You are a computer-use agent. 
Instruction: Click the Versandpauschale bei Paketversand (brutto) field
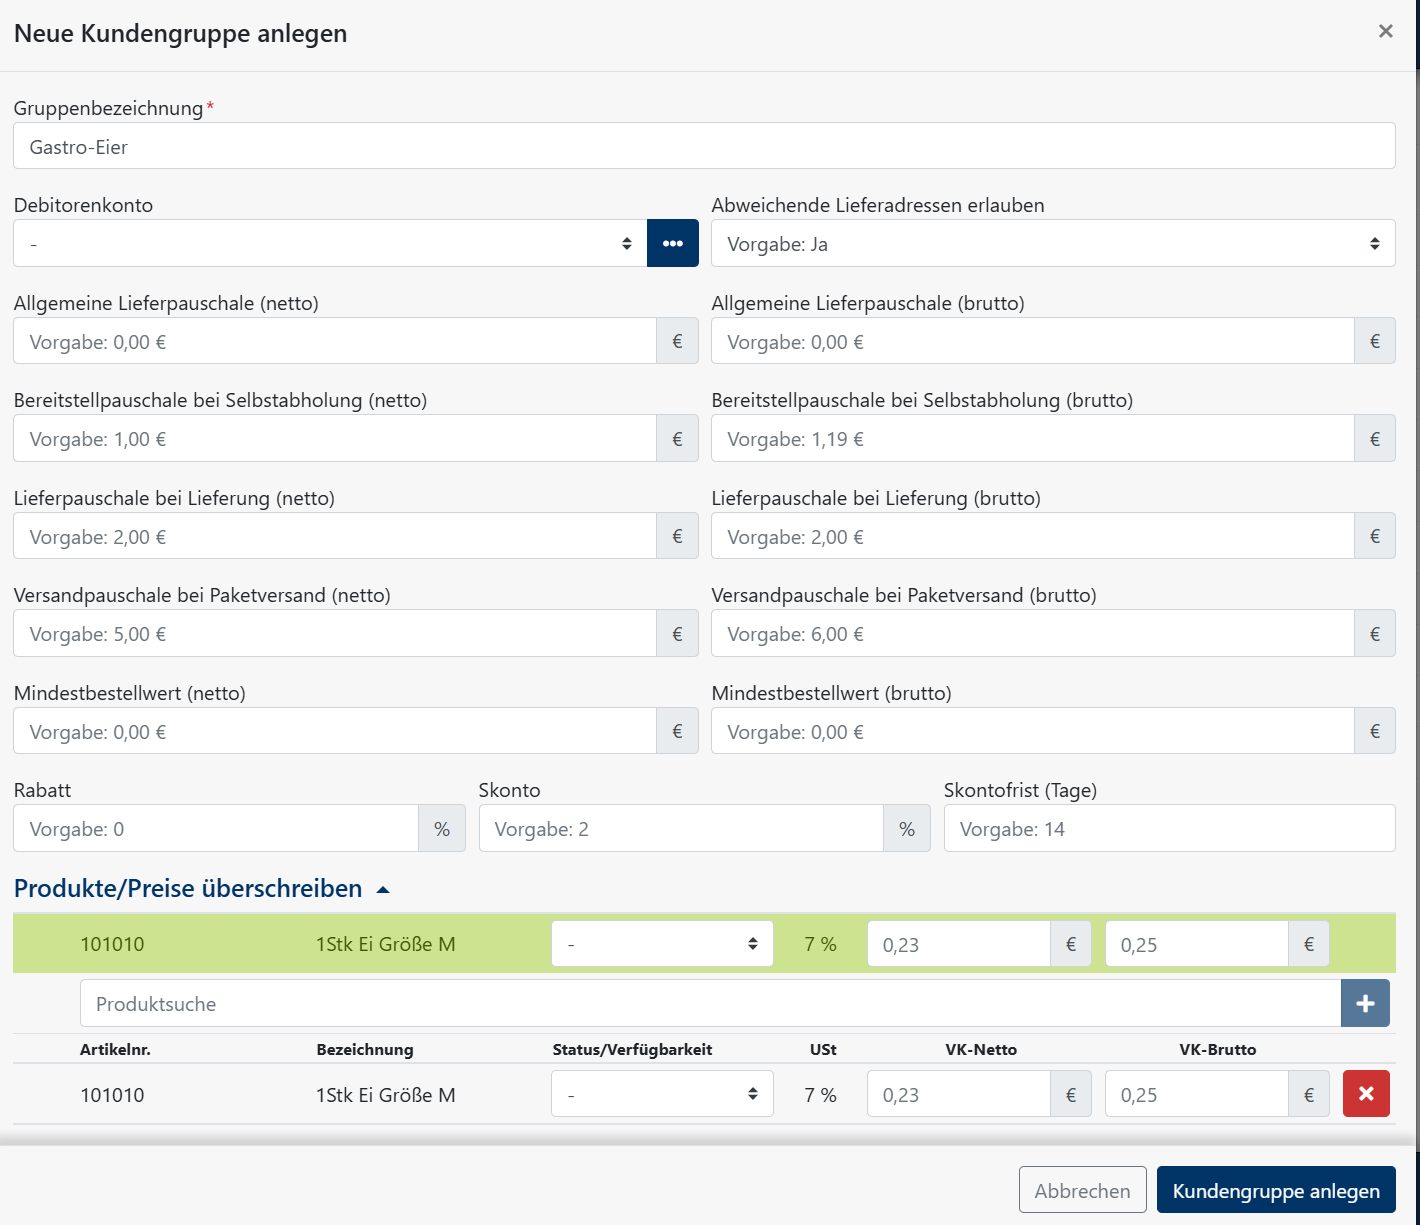[1033, 633]
